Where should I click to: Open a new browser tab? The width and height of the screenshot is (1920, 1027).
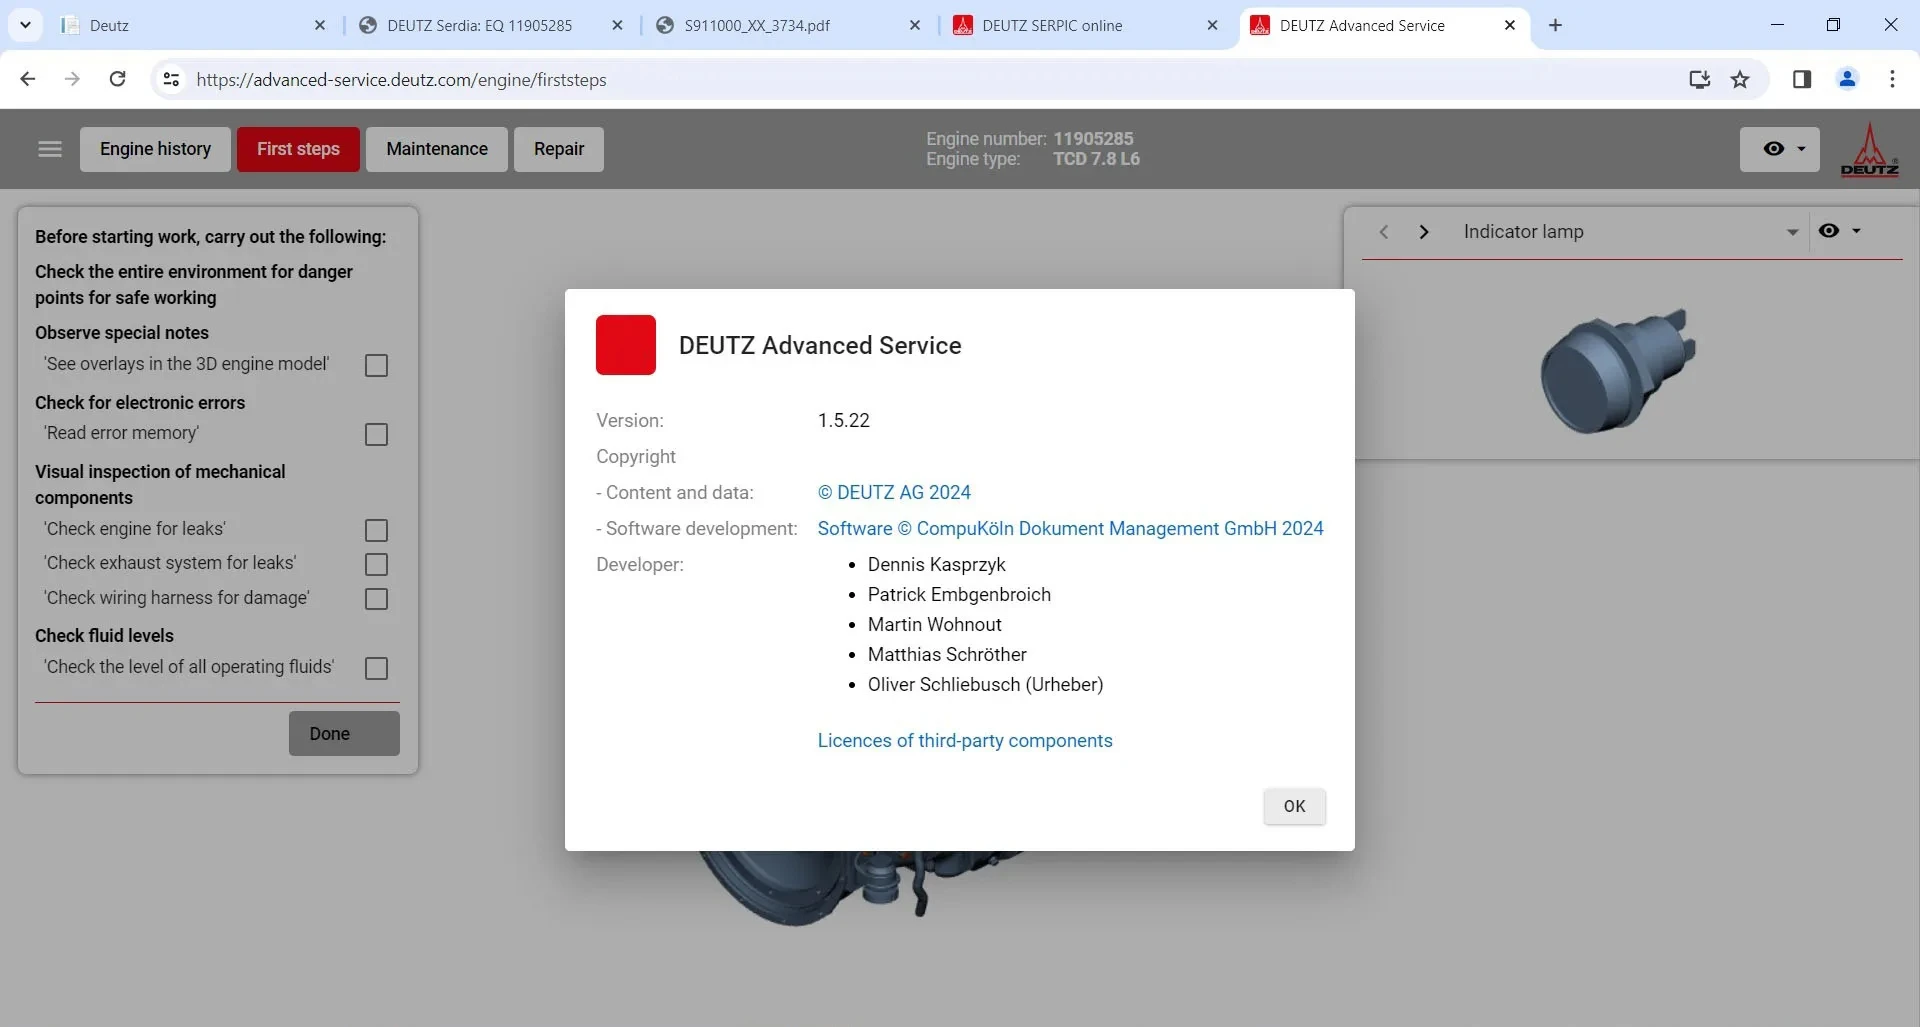pos(1555,25)
